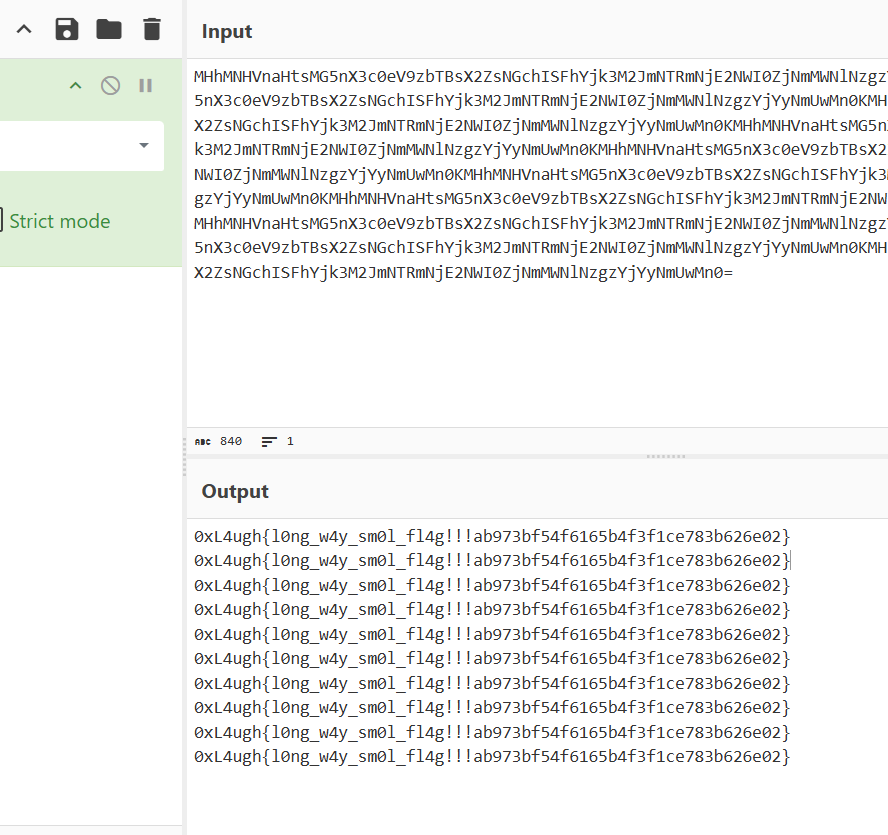The width and height of the screenshot is (888, 835).
Task: Set a breakpoint with the pause icon
Action: tap(146, 86)
